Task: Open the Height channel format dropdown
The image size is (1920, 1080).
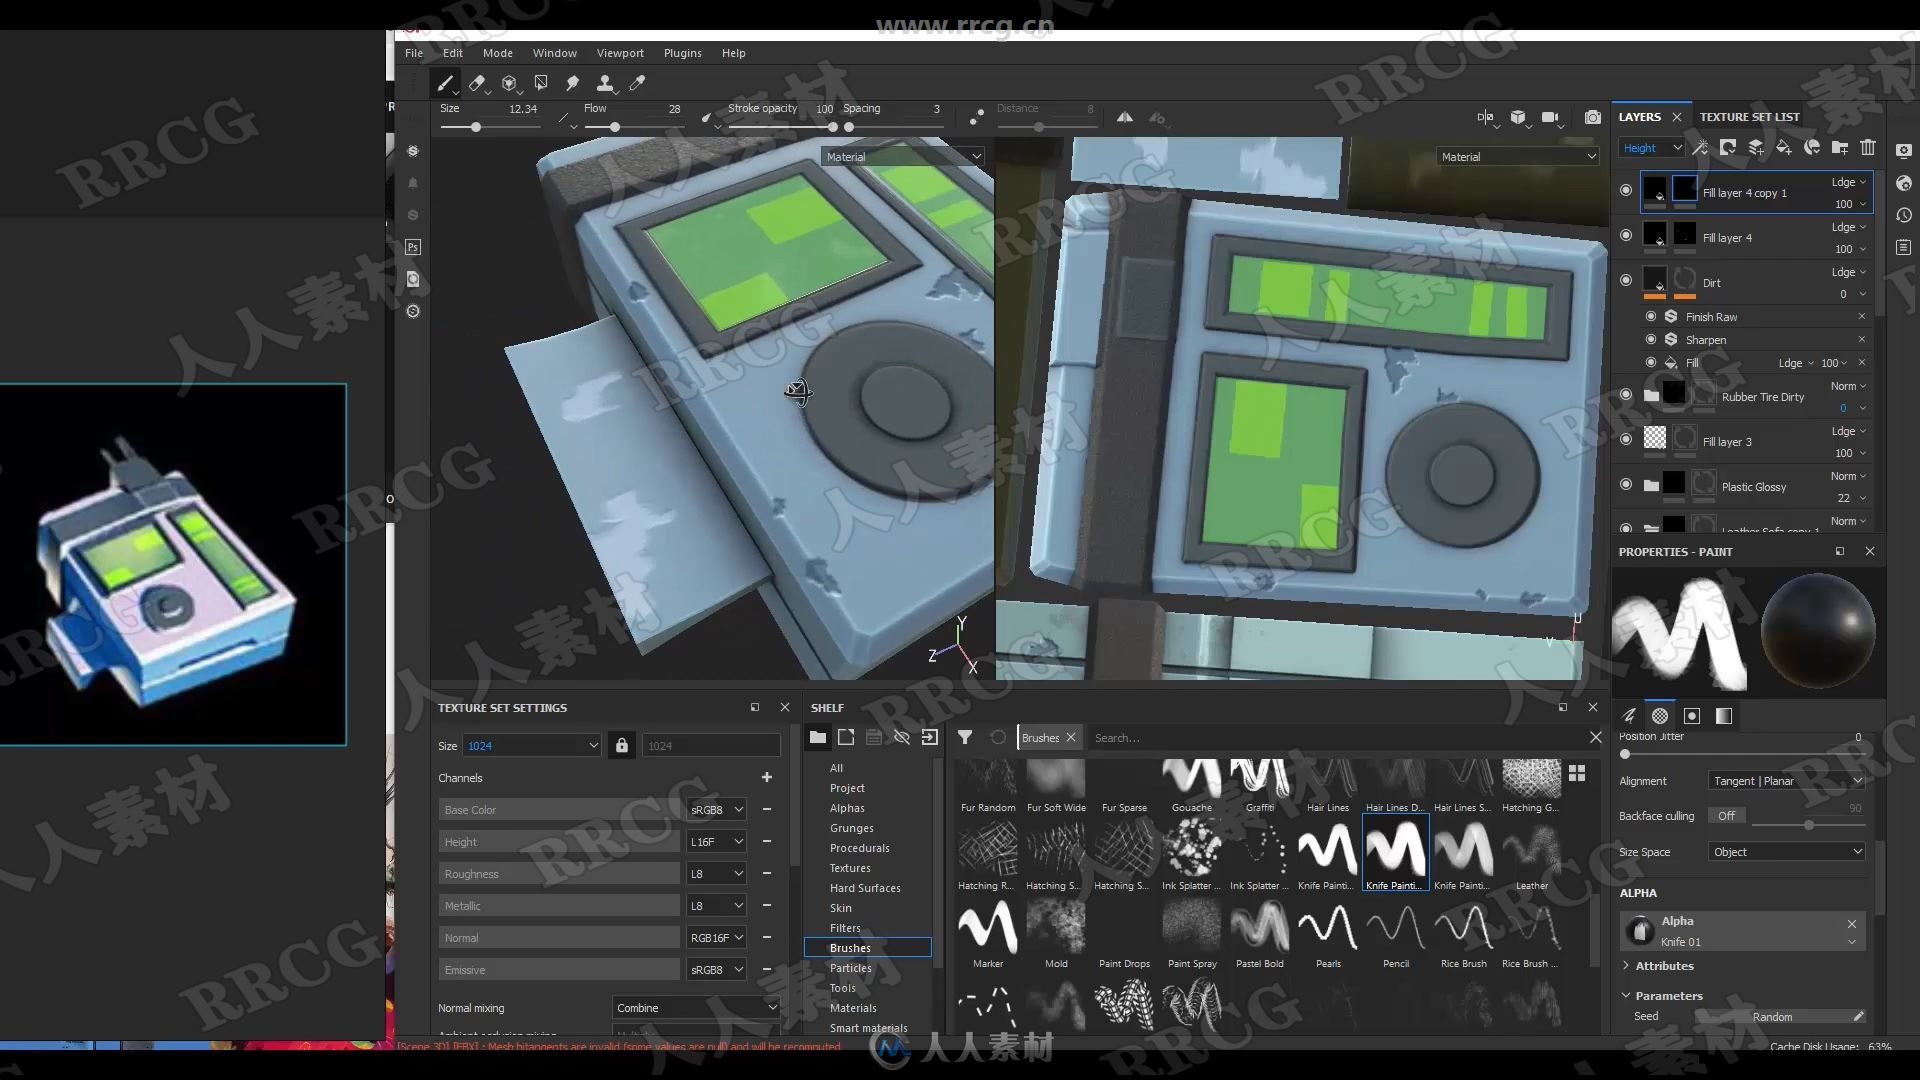Action: pyautogui.click(x=716, y=841)
